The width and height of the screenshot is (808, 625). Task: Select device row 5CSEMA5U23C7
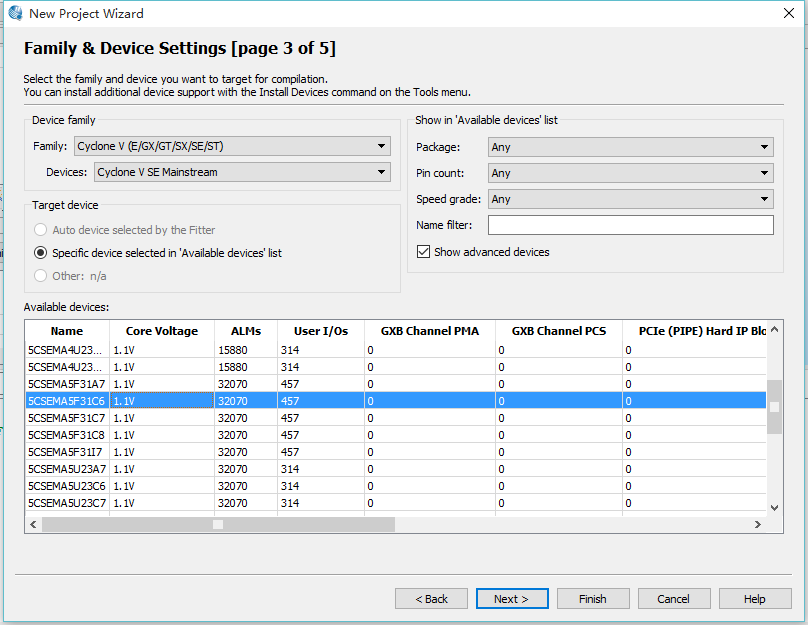pyautogui.click(x=396, y=503)
